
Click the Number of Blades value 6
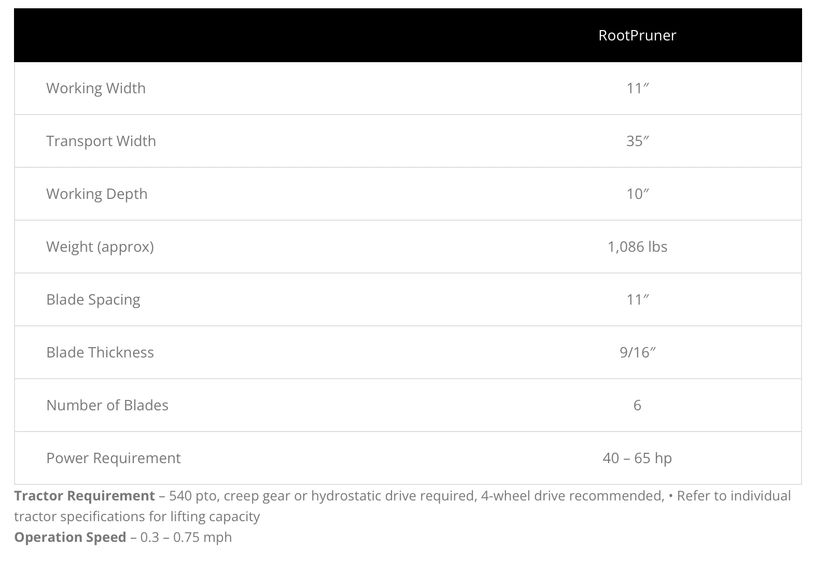tap(637, 405)
